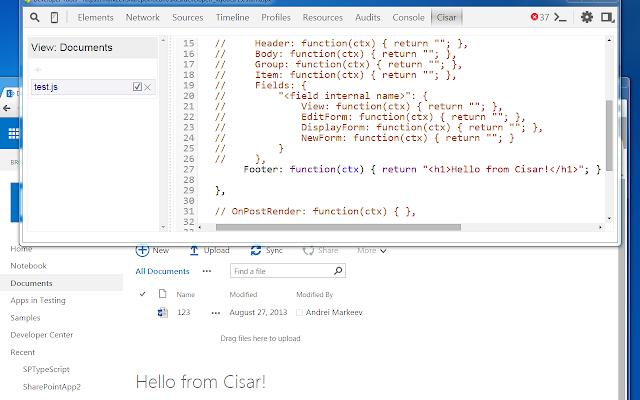
Task: Open Apps in Testing link
Action: (x=38, y=300)
